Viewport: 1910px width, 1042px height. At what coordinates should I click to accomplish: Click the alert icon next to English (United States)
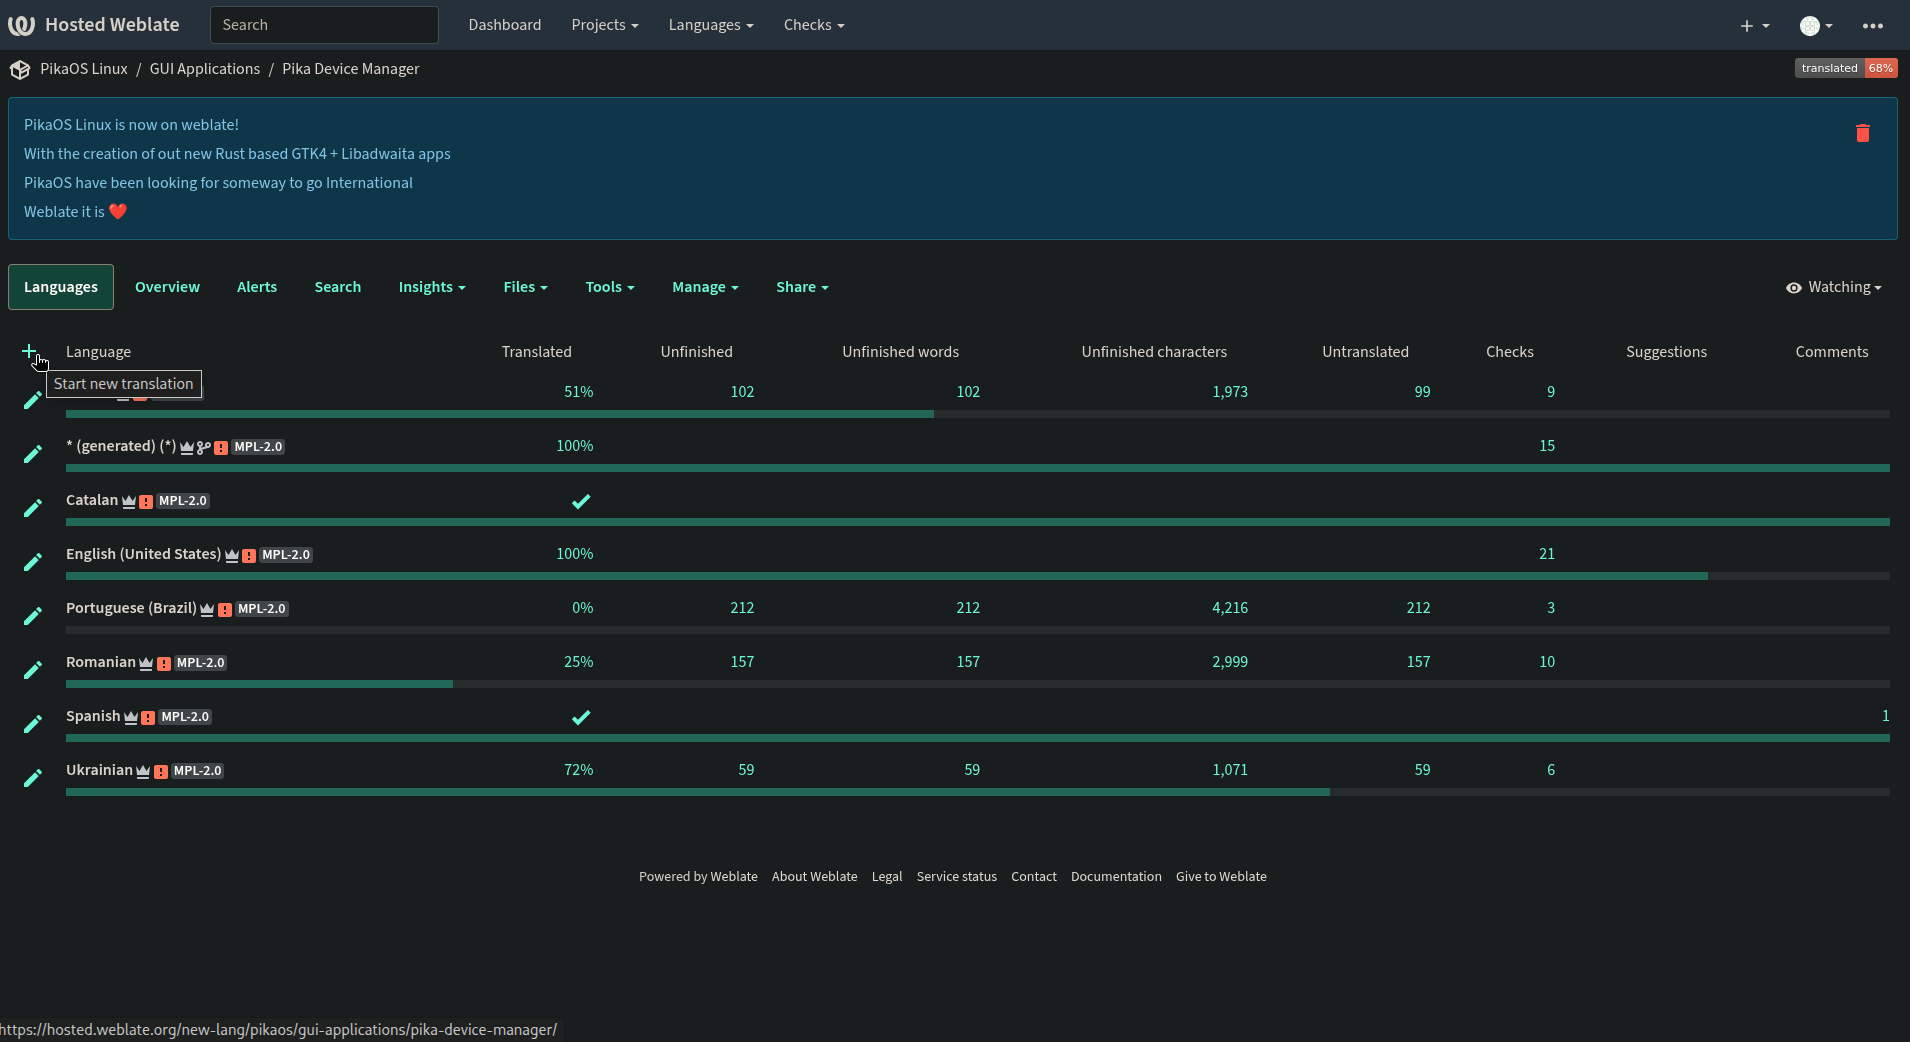click(249, 556)
